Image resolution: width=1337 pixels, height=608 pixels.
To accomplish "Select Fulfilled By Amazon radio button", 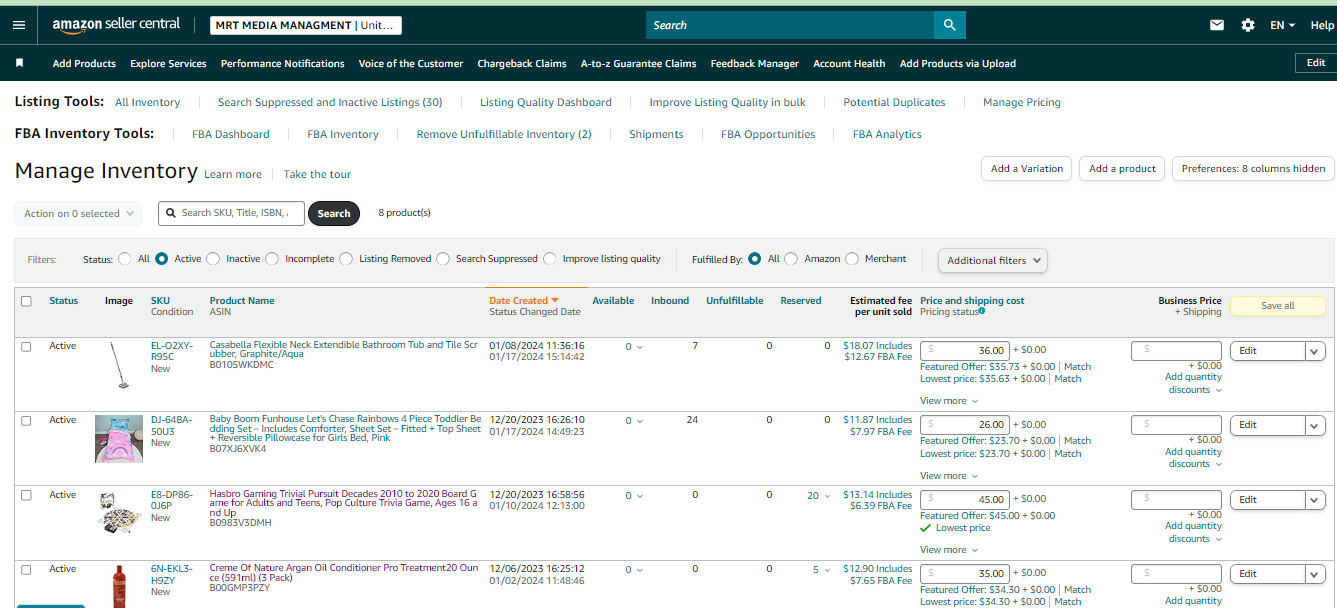I will (791, 259).
